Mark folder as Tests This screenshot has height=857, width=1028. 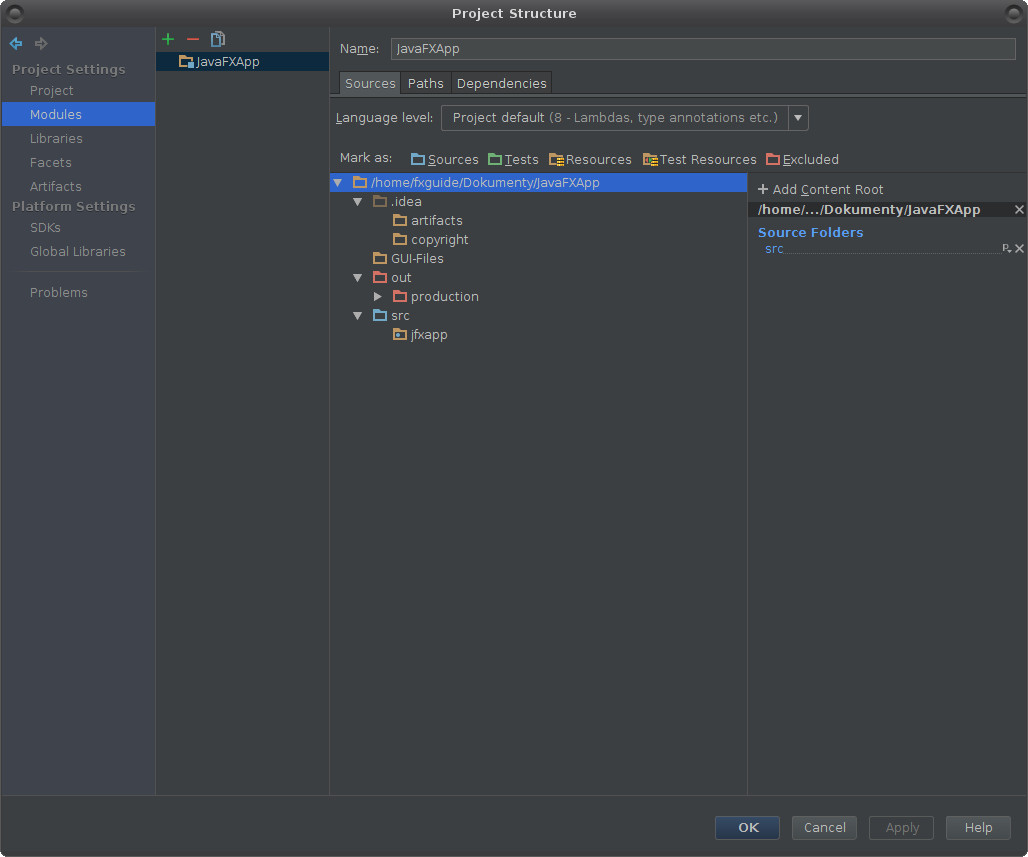point(513,159)
